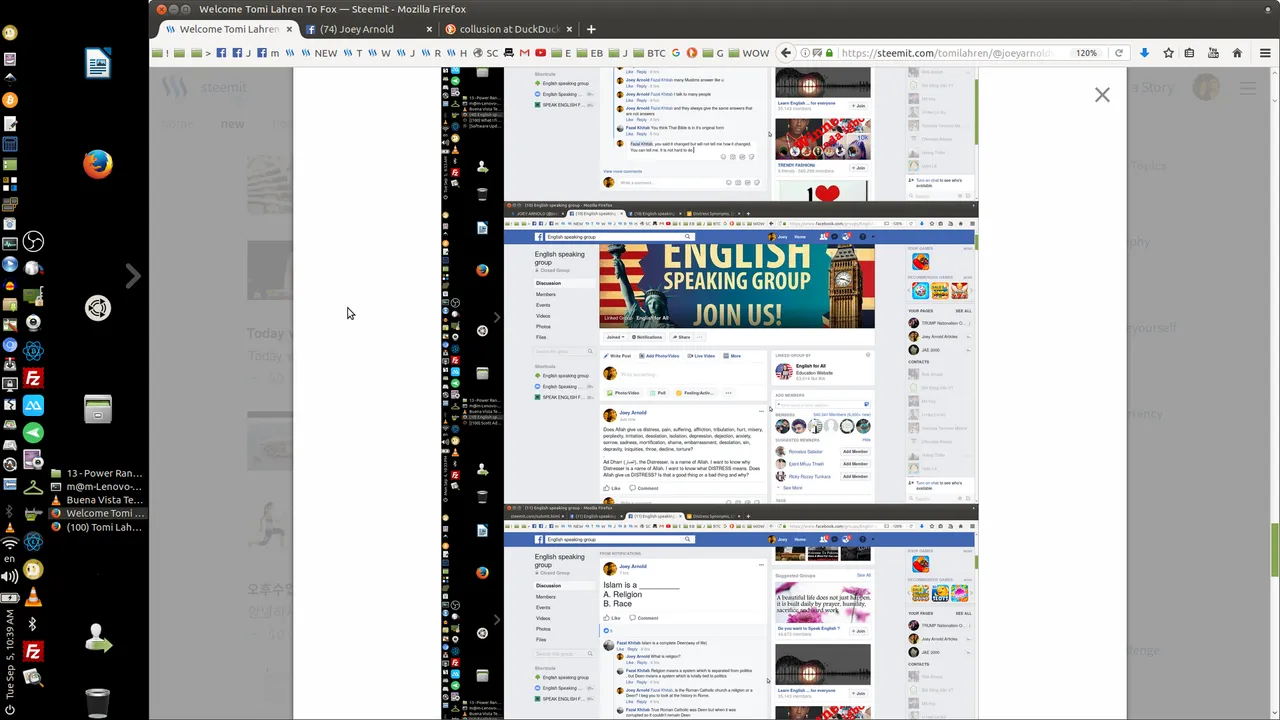Go back with the browser back arrow

[786, 53]
